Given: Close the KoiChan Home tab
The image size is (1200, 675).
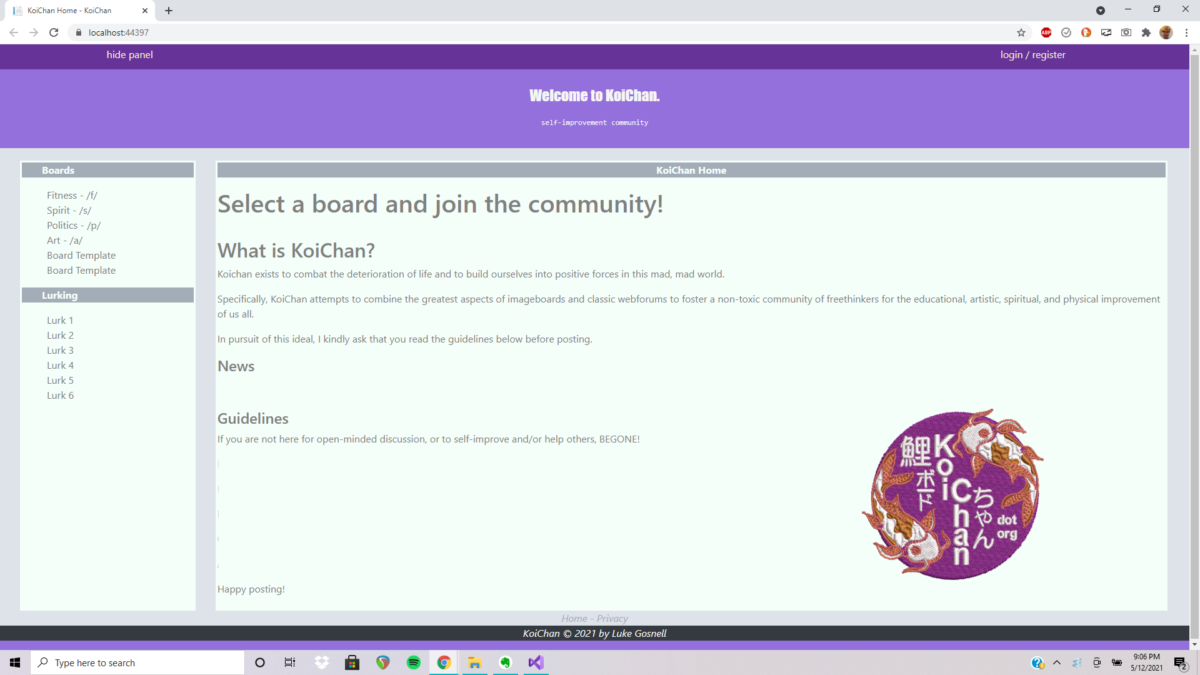Looking at the screenshot, I should click(x=145, y=10).
